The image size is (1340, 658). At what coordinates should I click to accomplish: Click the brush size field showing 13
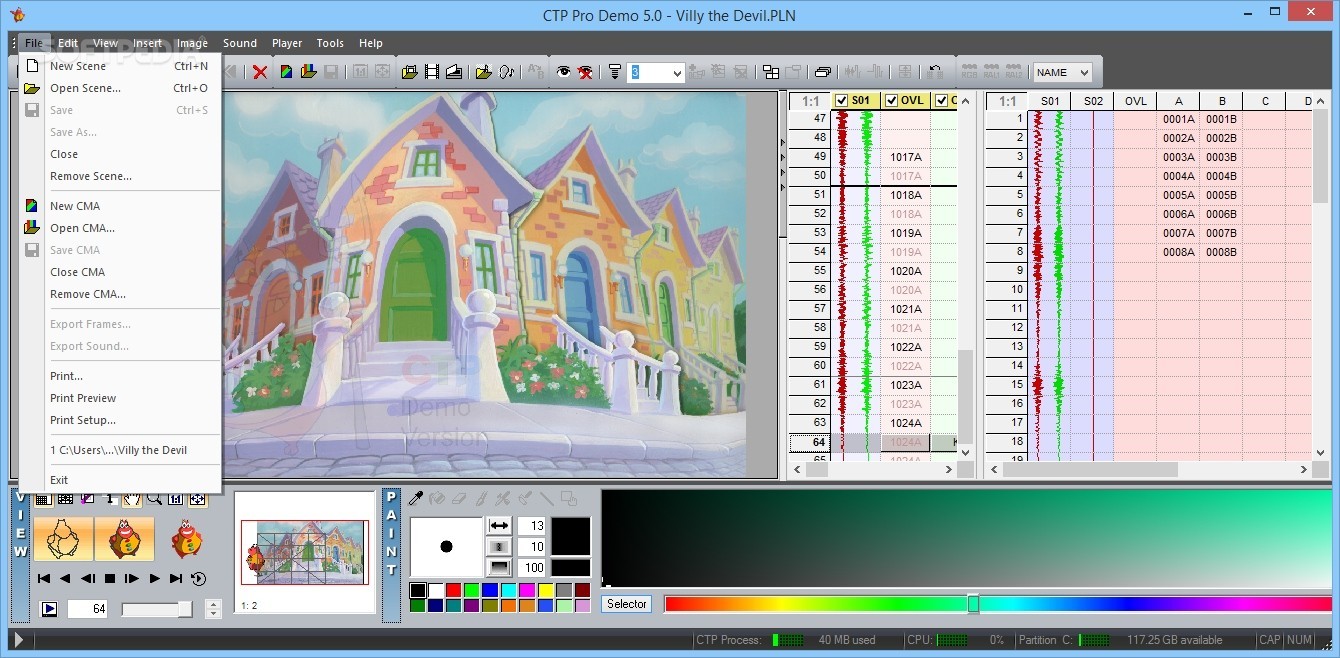click(532, 526)
